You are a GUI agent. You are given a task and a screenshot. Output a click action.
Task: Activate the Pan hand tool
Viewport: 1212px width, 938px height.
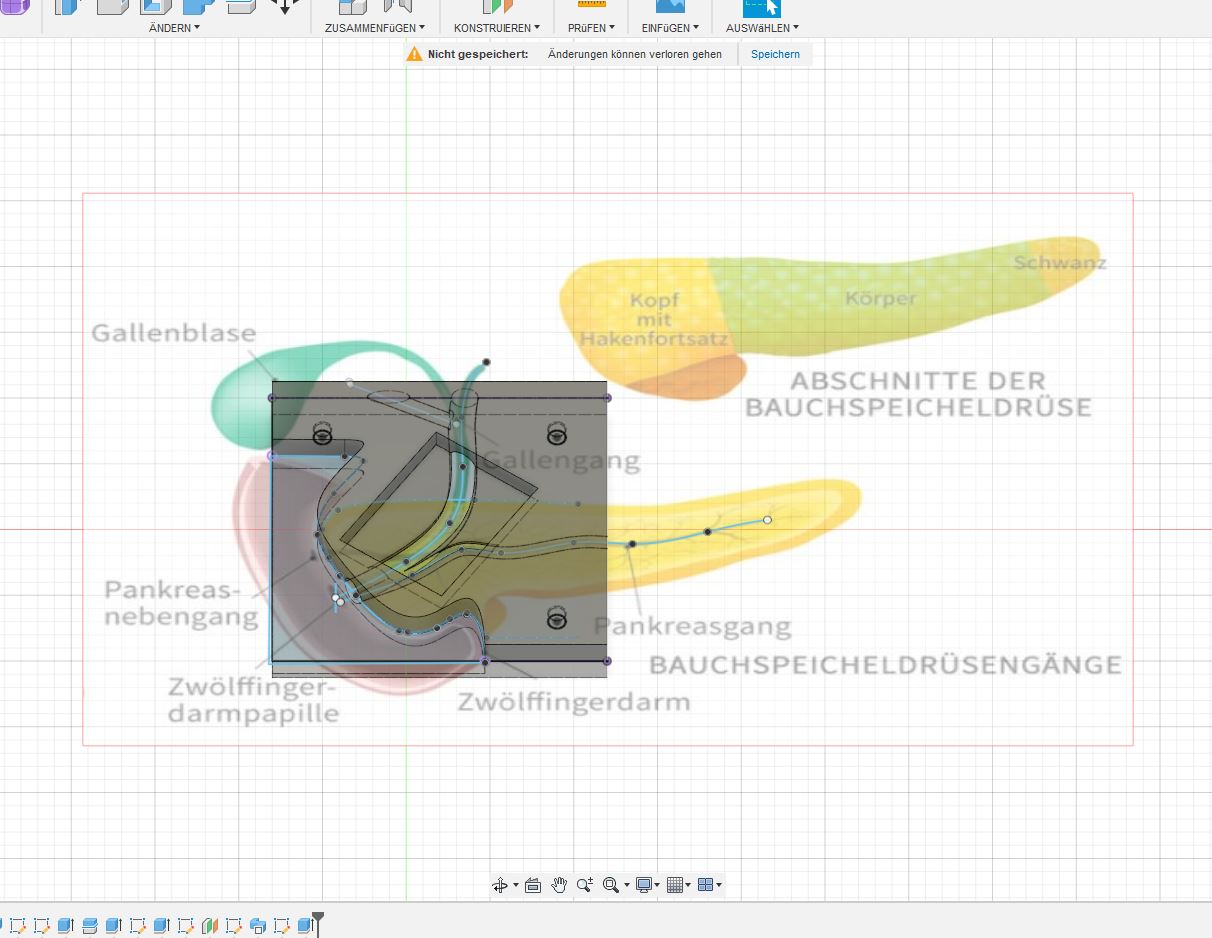[559, 885]
